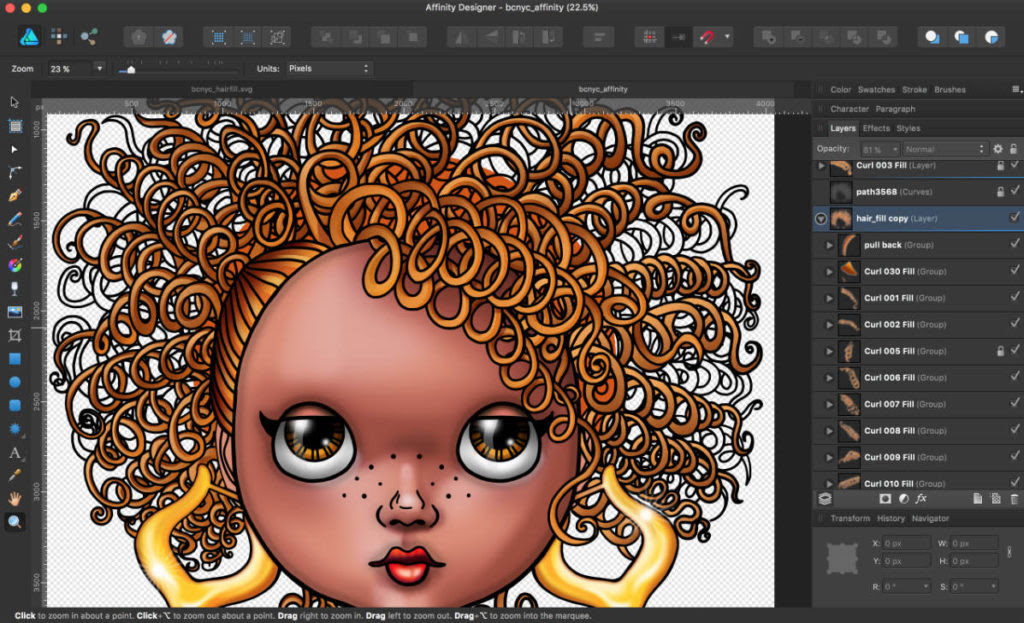Viewport: 1024px width, 623px height.
Task: Open the Units dropdown set to Pixels
Action: [328, 69]
